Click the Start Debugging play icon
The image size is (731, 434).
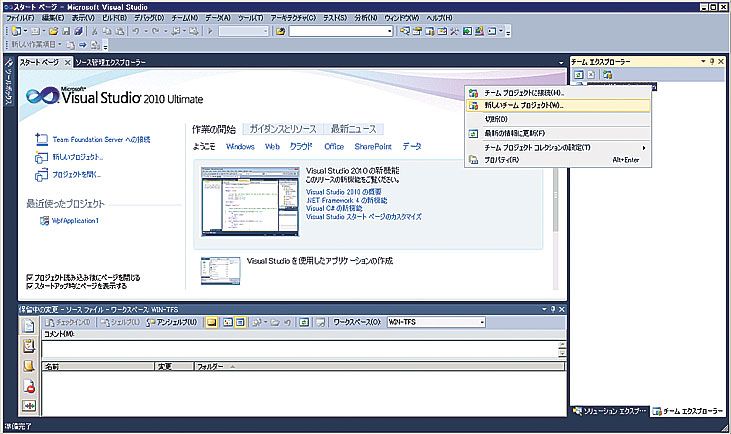[x=210, y=31]
